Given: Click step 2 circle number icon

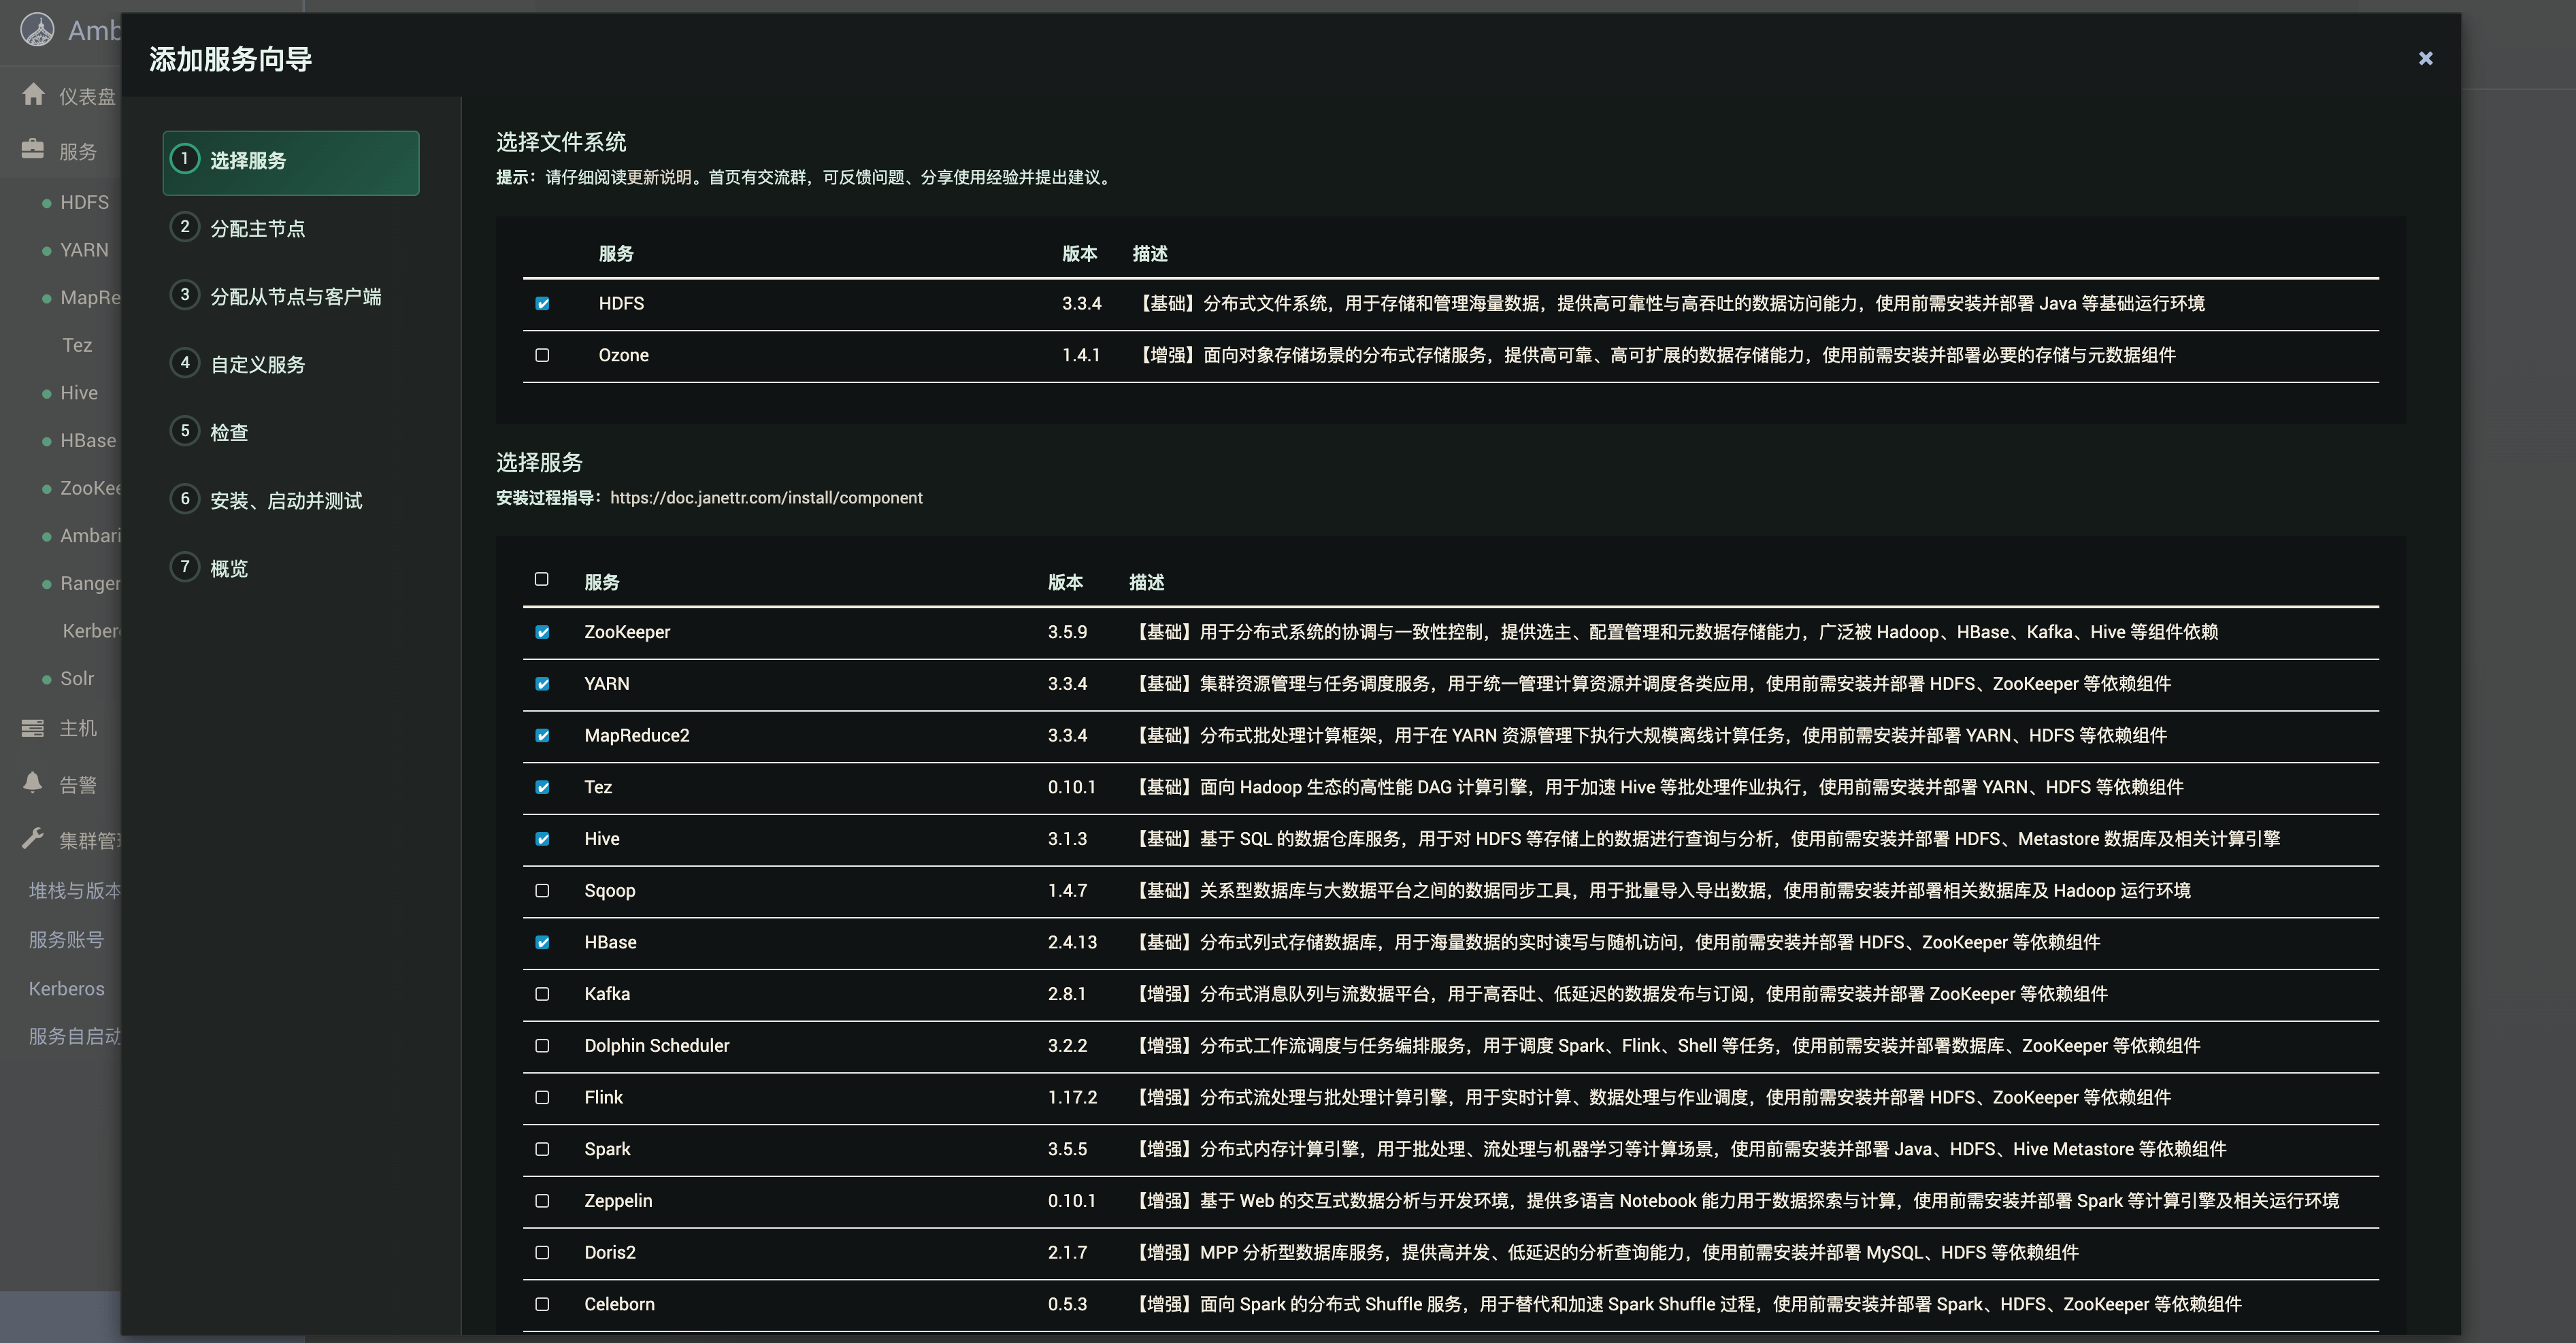Looking at the screenshot, I should point(185,227).
